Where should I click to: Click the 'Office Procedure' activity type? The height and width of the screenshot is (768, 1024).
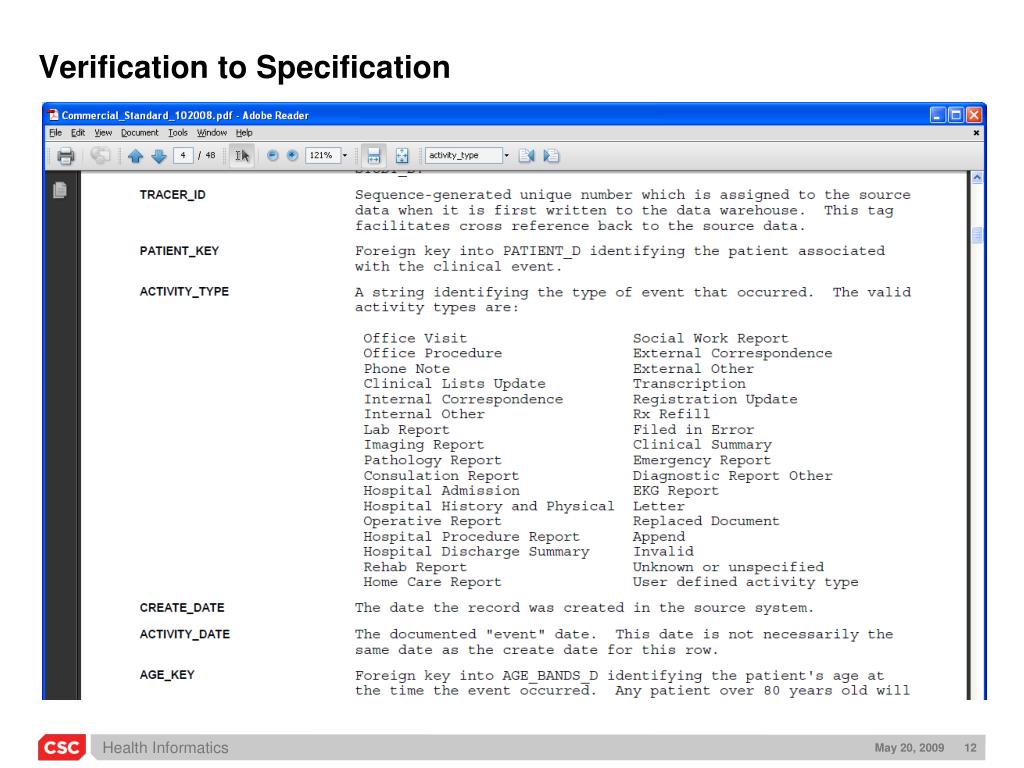(x=432, y=353)
